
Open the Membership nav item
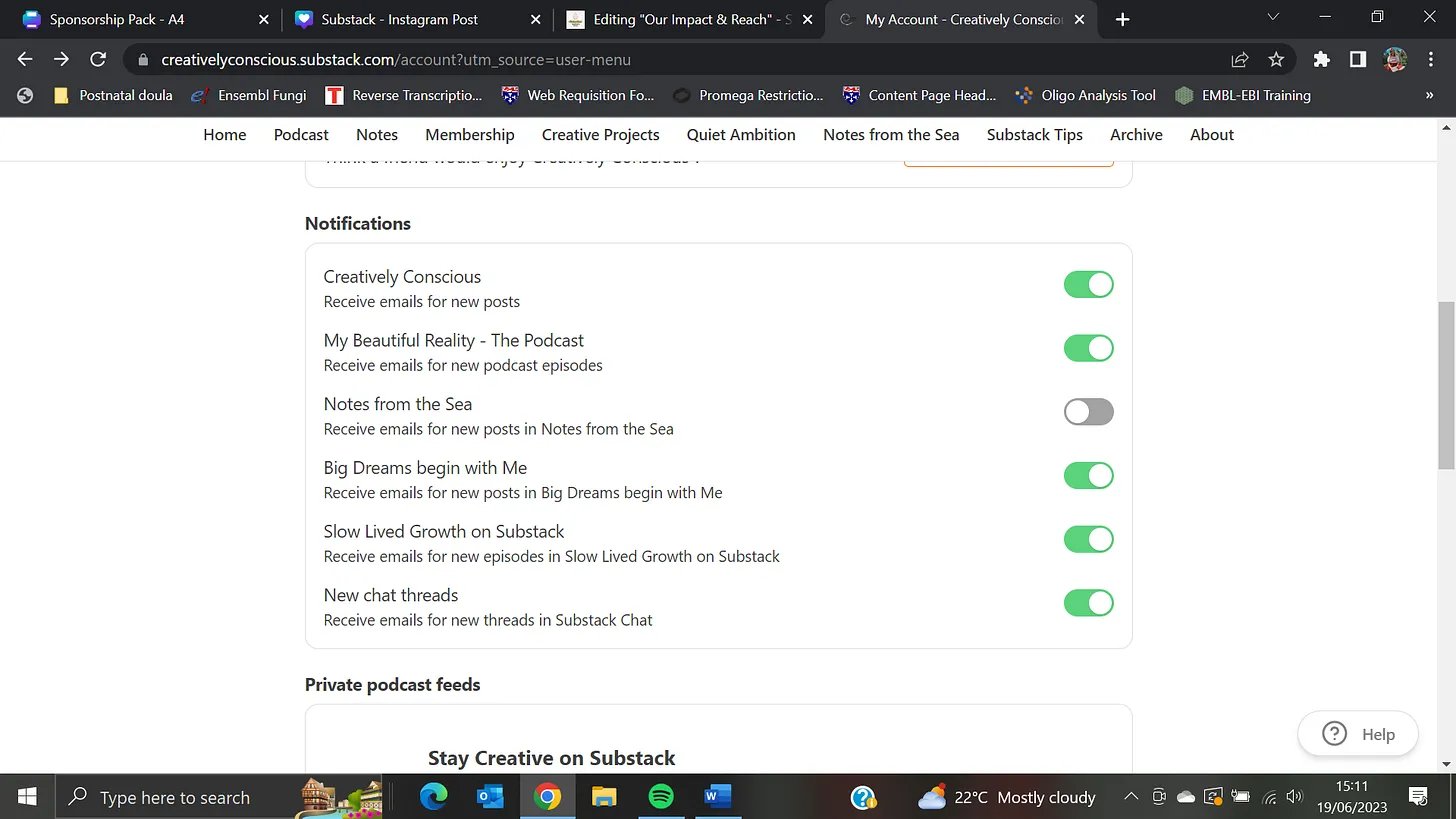tap(470, 135)
